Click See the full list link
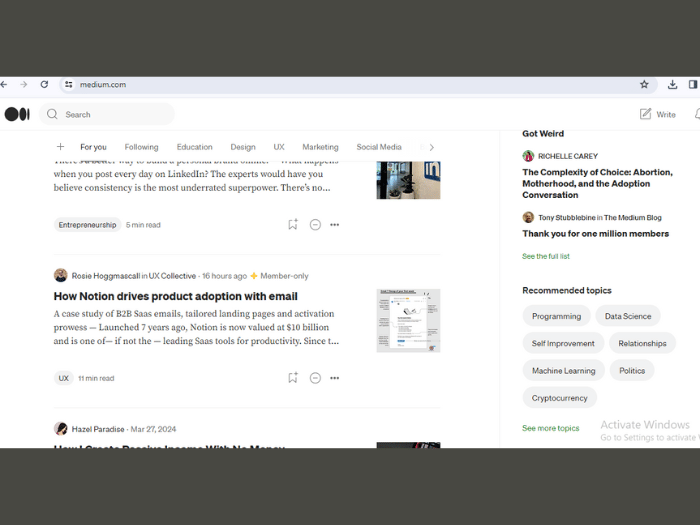Screen dimensions: 700x525 [x=546, y=256]
